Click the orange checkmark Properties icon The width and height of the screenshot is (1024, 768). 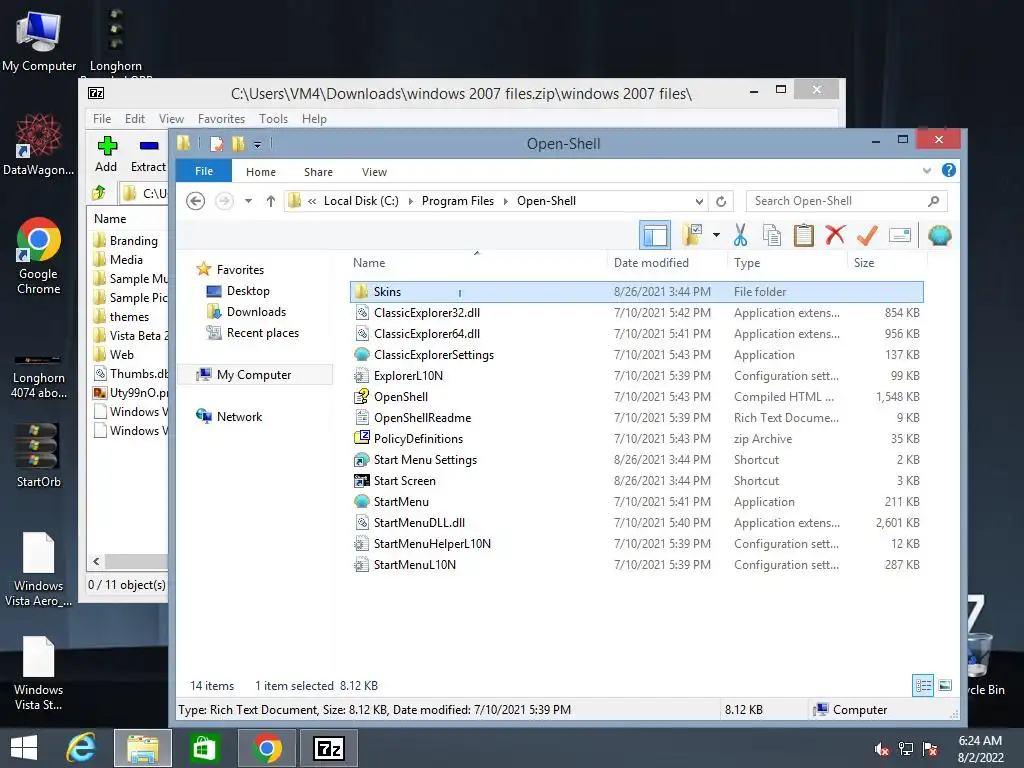click(867, 235)
